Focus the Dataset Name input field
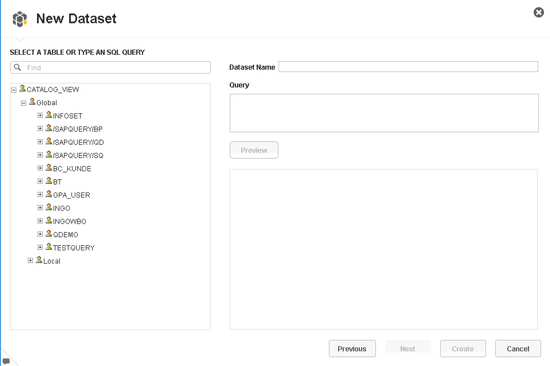 pos(408,67)
